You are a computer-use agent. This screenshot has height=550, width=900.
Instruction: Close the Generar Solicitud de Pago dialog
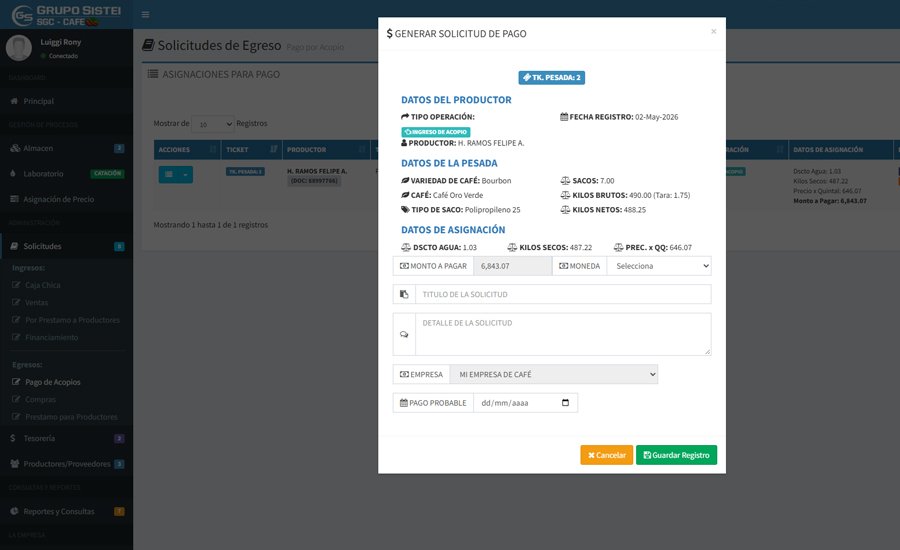coord(713,32)
